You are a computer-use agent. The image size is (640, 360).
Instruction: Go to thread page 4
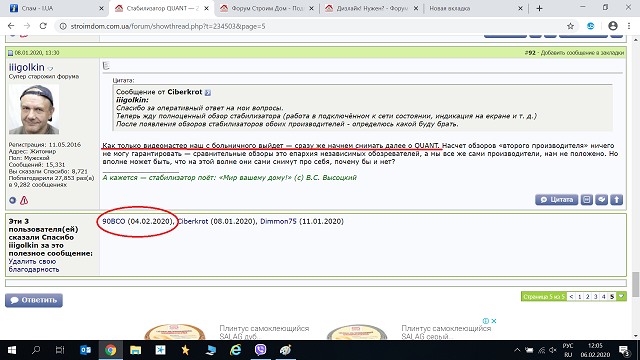pyautogui.click(x=604, y=297)
